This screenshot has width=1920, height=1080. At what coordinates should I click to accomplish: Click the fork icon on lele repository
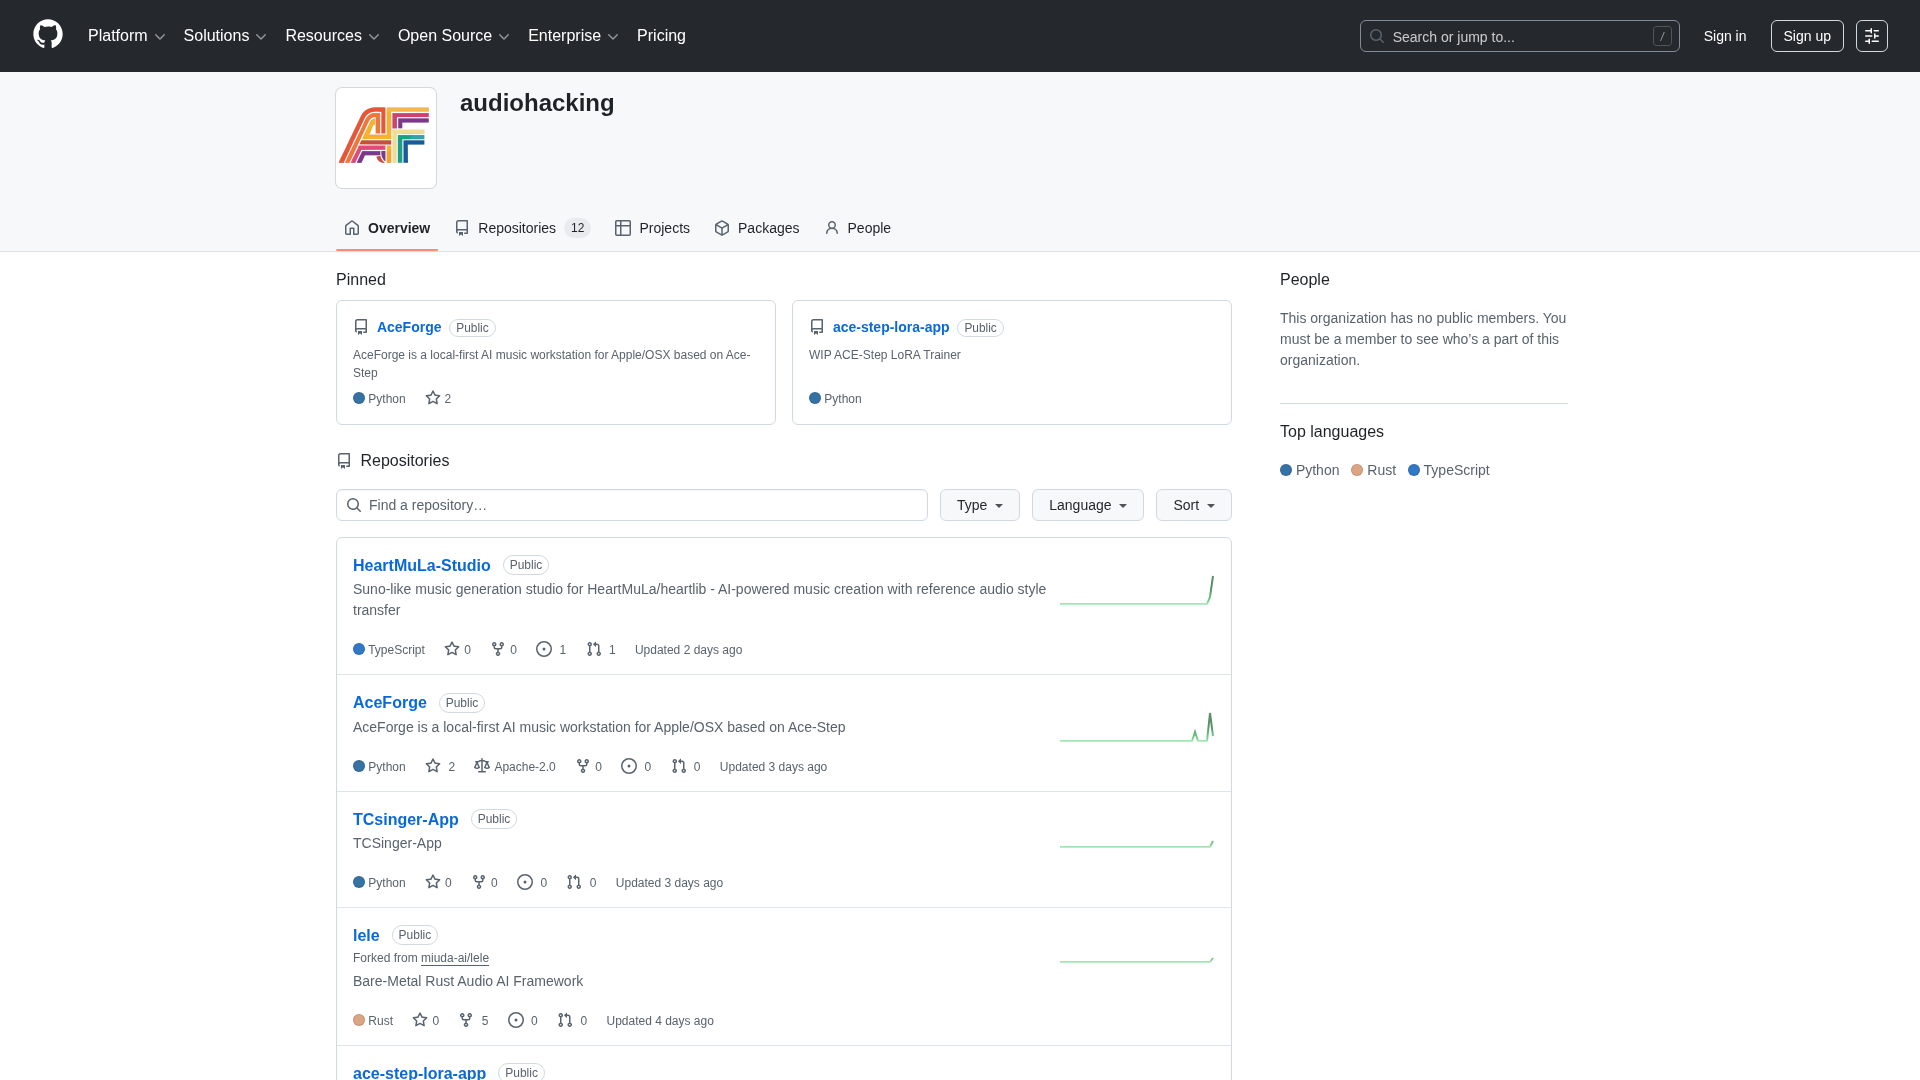466,1020
